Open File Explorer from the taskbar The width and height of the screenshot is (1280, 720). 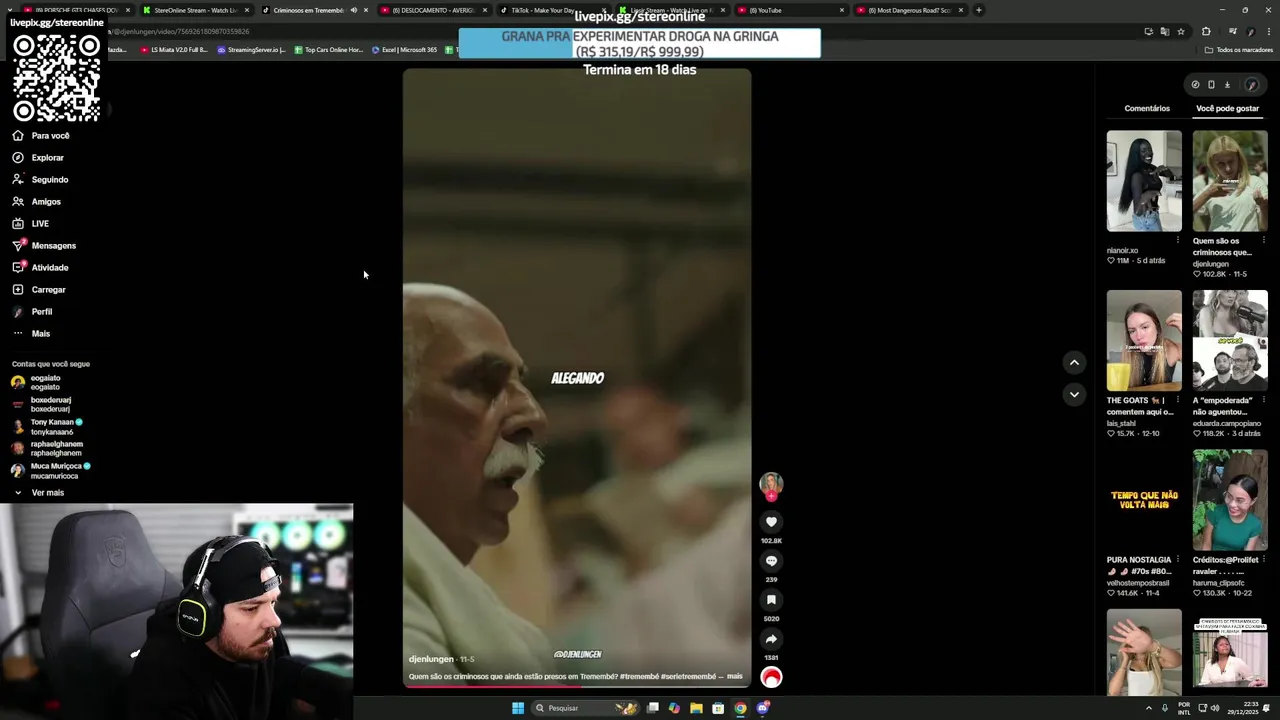tap(696, 708)
